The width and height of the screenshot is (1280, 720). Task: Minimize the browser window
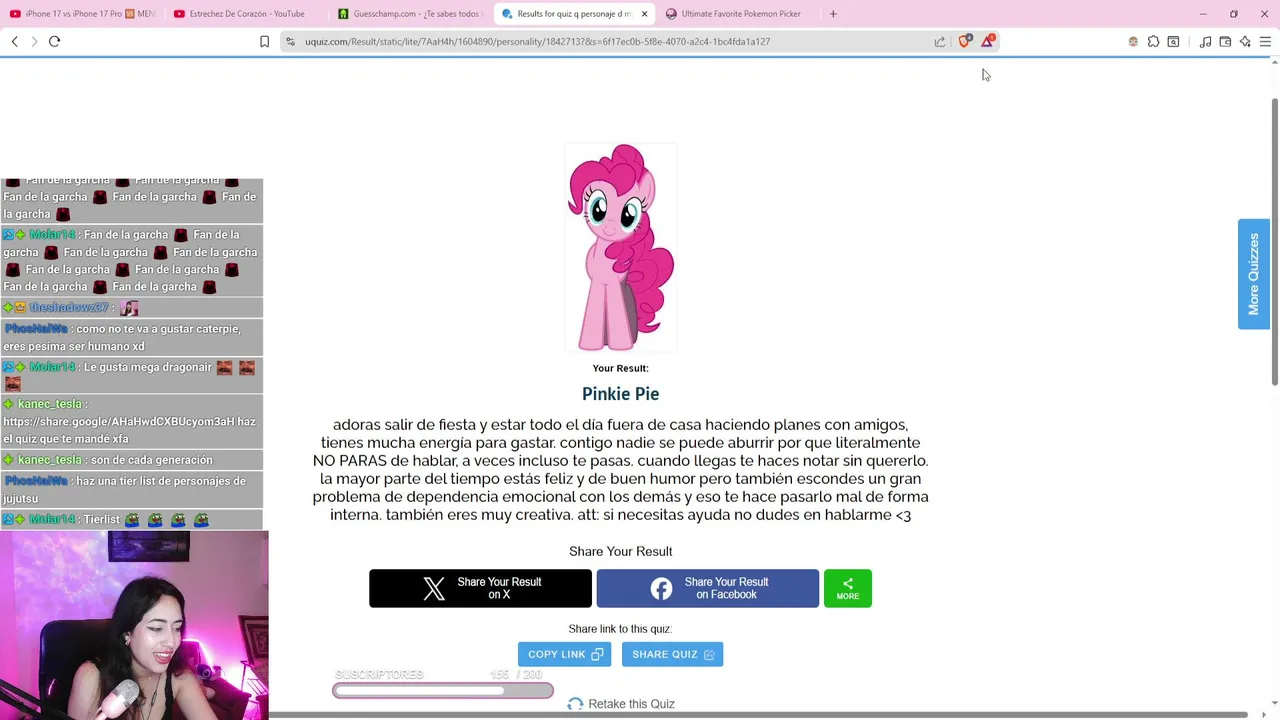(x=1203, y=14)
